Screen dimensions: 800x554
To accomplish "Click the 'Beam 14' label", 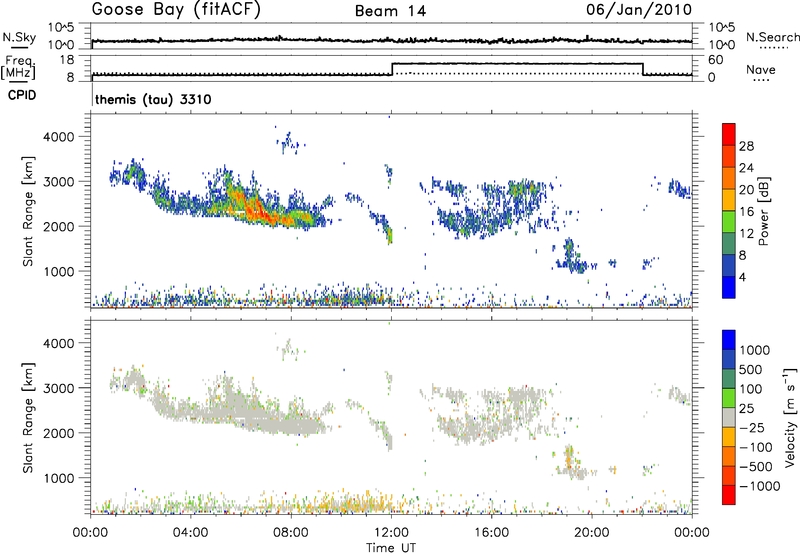I will [390, 11].
